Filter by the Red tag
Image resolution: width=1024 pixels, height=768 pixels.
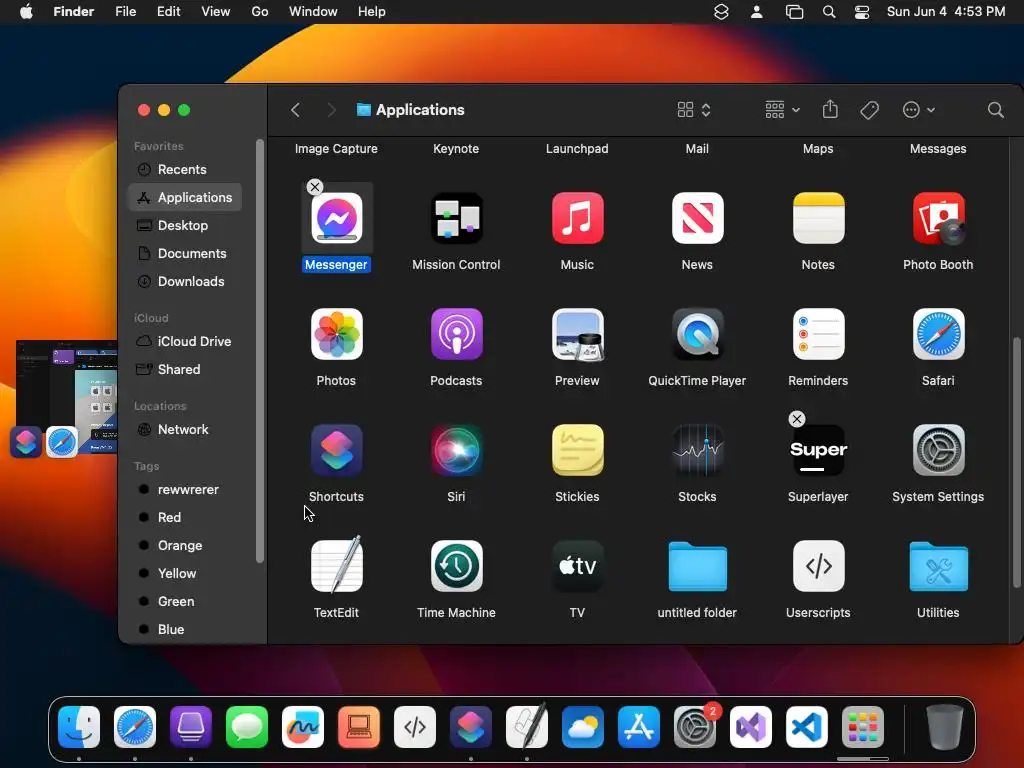coord(185,518)
